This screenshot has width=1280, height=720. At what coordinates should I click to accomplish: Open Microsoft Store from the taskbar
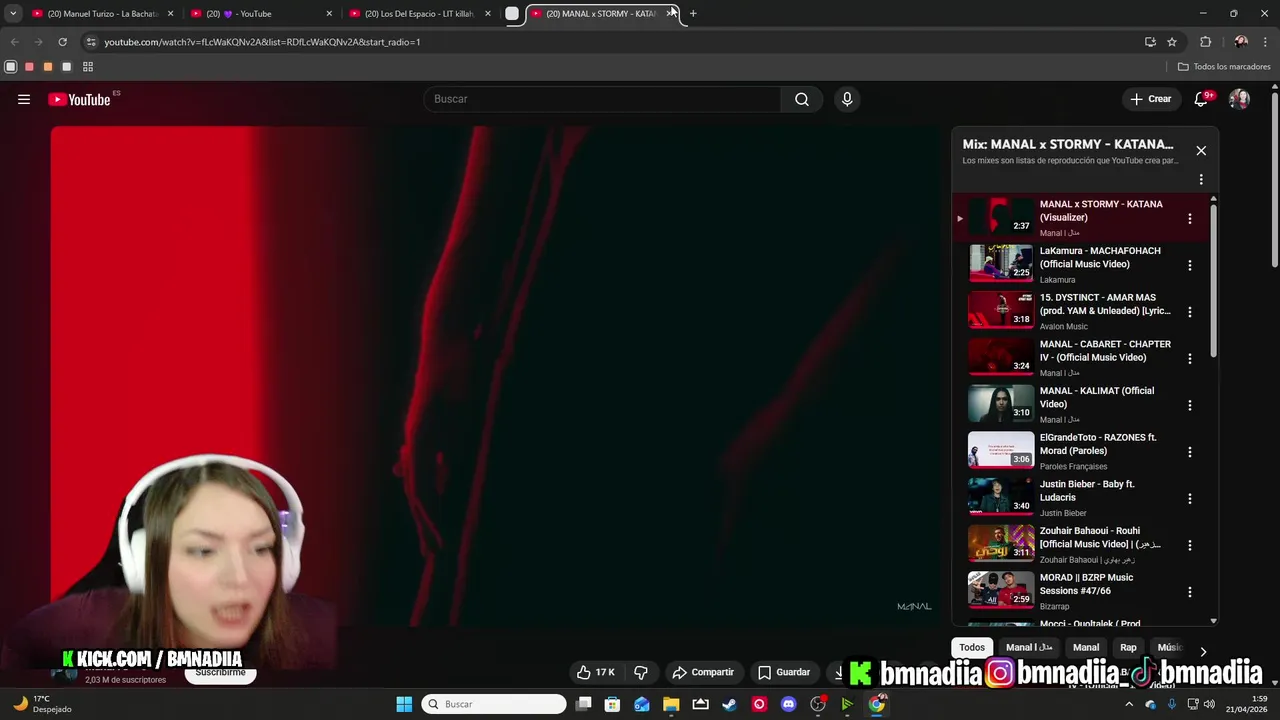(x=612, y=704)
